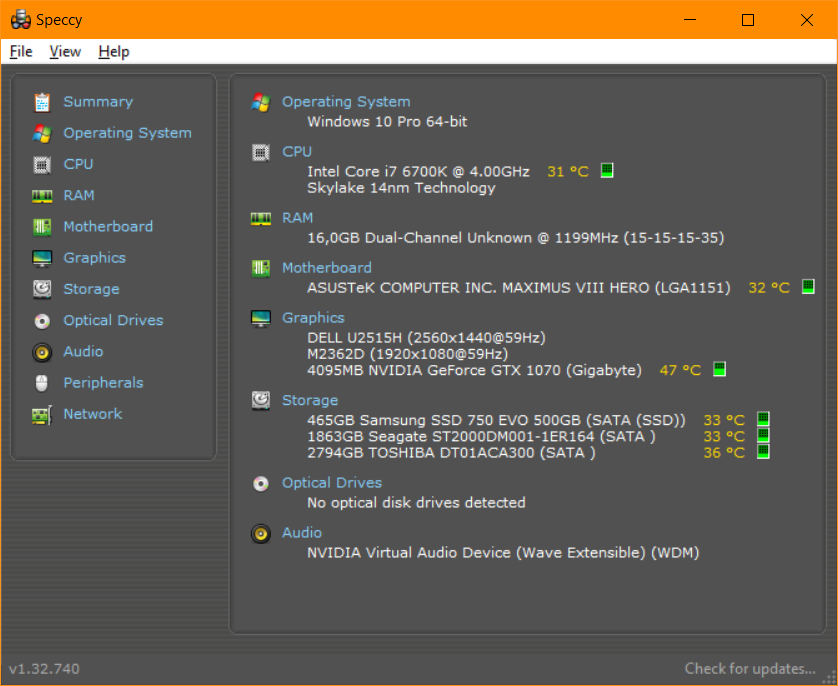Click the RAM icon in summary panel
838x686 pixels.
(261, 219)
